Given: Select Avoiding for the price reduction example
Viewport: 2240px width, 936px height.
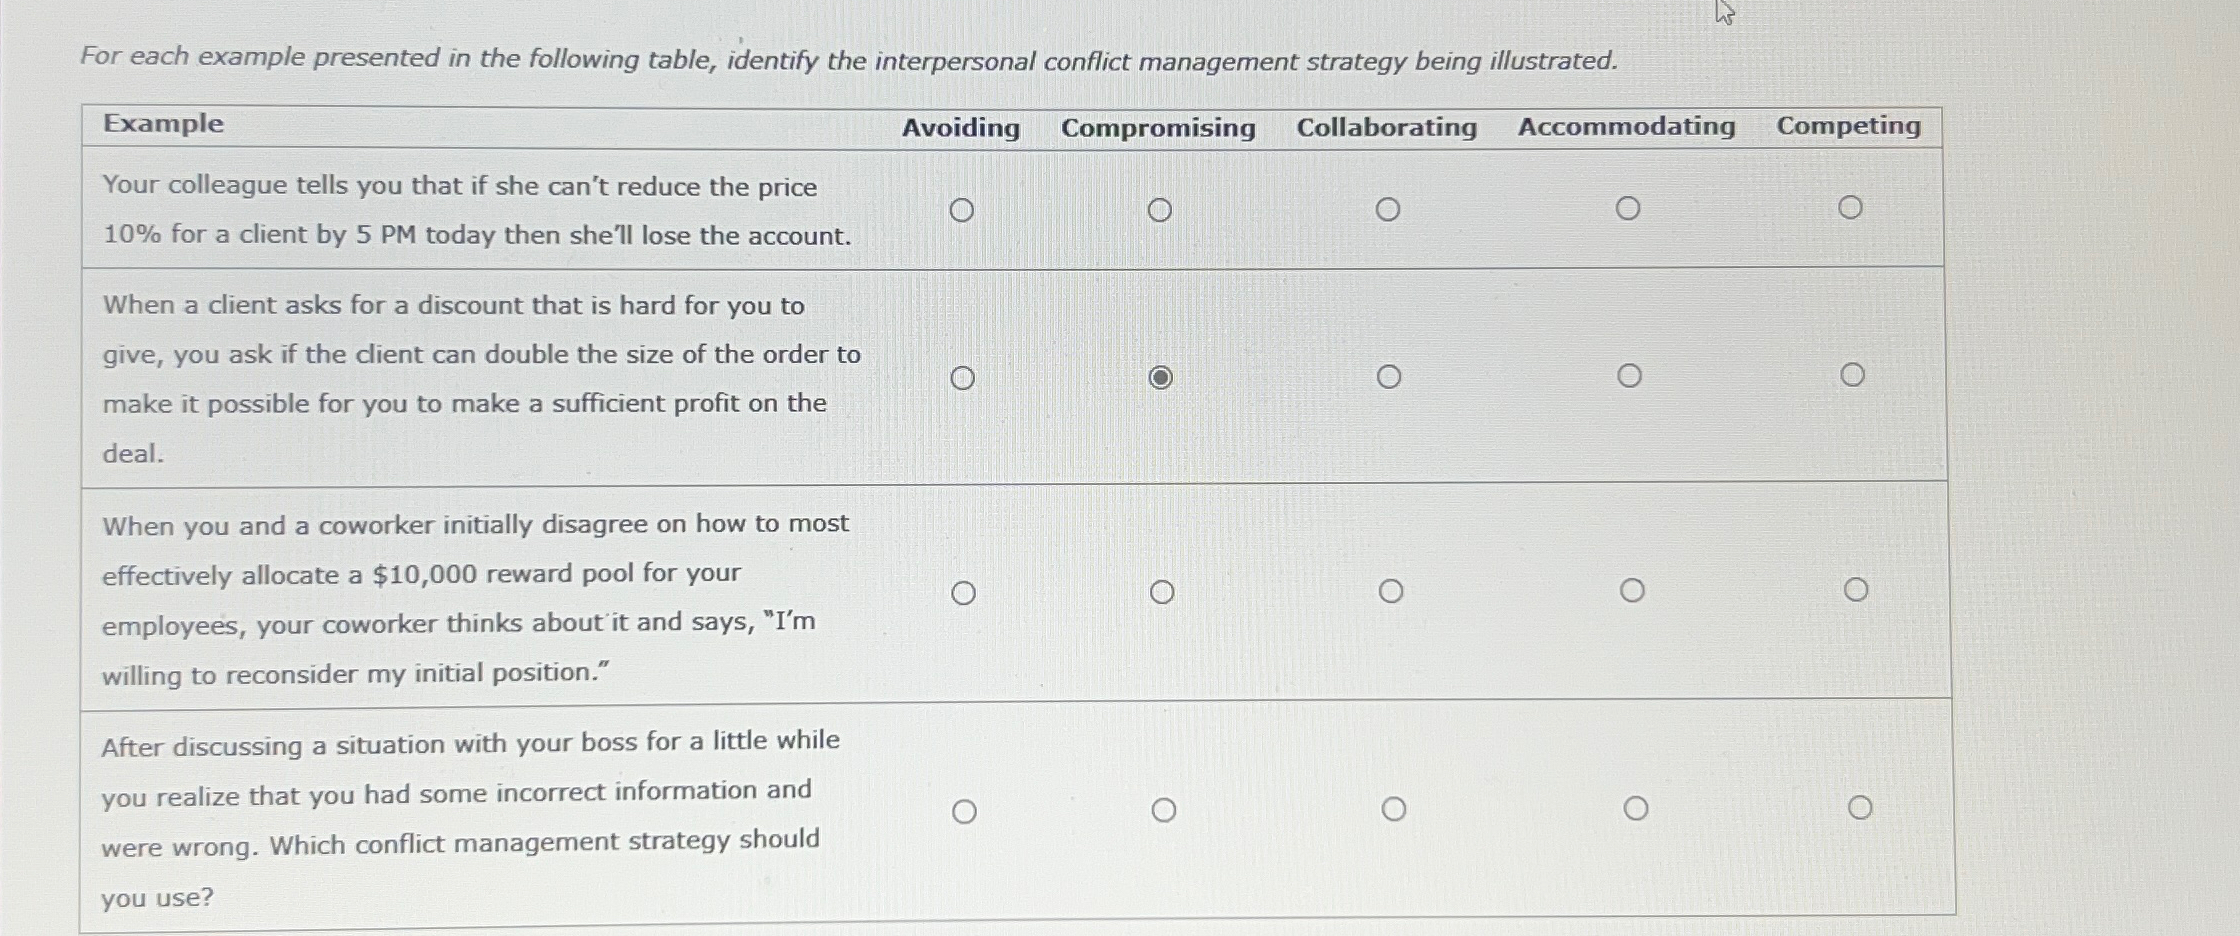Looking at the screenshot, I should [x=963, y=210].
